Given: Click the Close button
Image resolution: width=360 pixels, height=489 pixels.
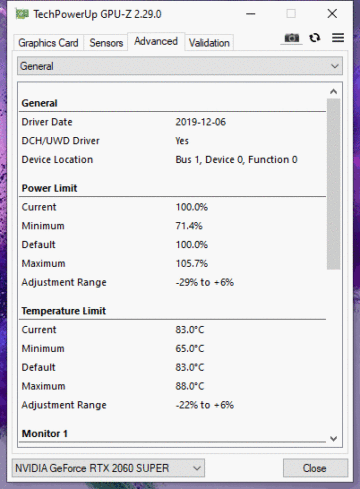Looking at the screenshot, I should point(315,468).
